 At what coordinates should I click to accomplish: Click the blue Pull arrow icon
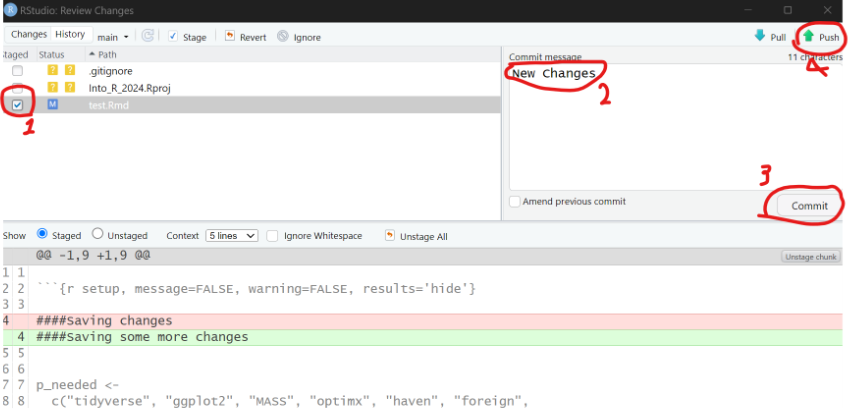pos(759,37)
